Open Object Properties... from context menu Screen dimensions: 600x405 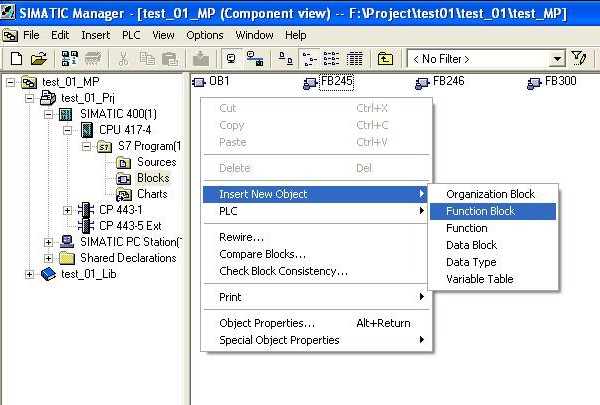pyautogui.click(x=315, y=323)
